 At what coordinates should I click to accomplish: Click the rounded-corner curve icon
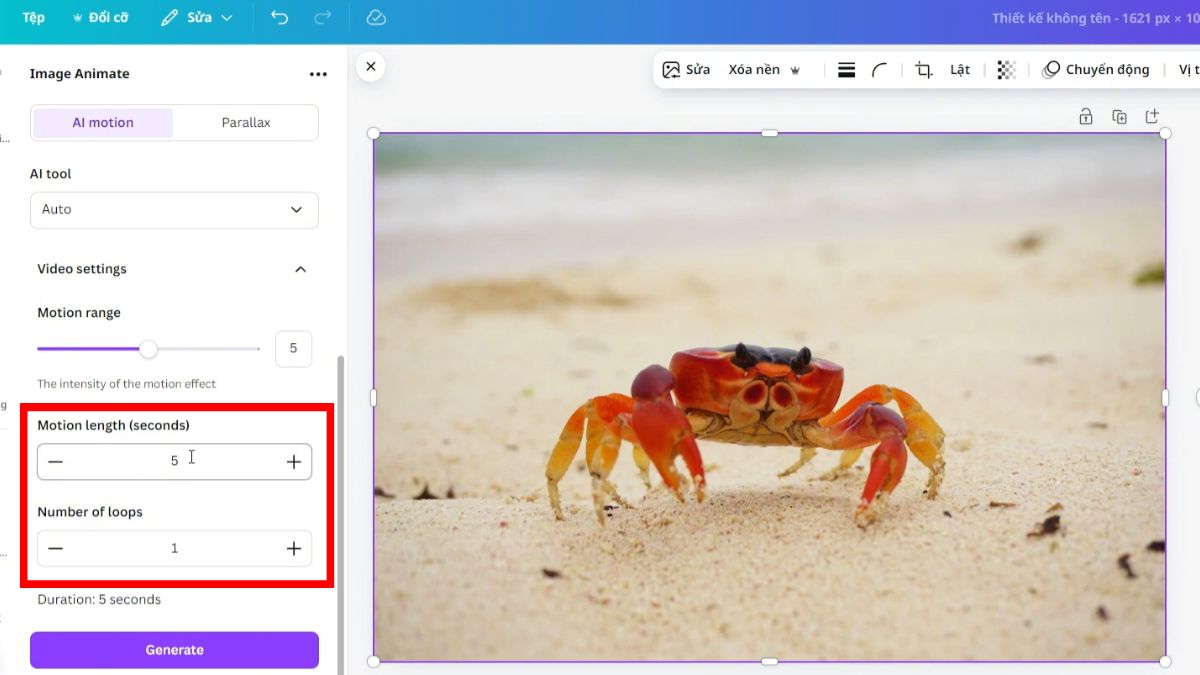tap(880, 69)
